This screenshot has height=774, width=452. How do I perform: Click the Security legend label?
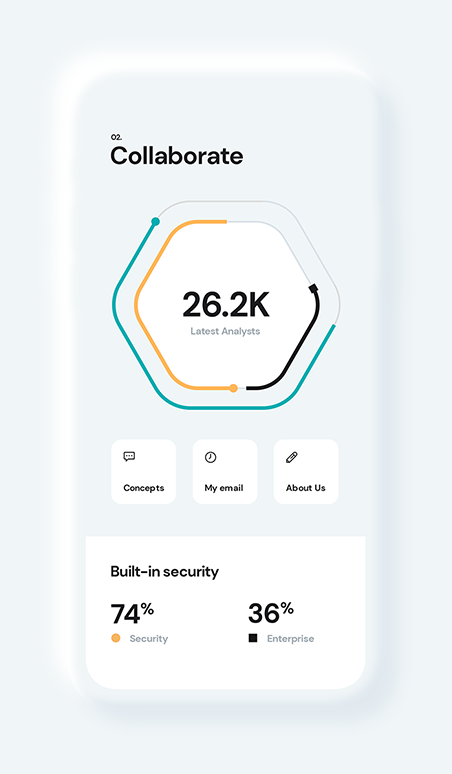tap(149, 639)
